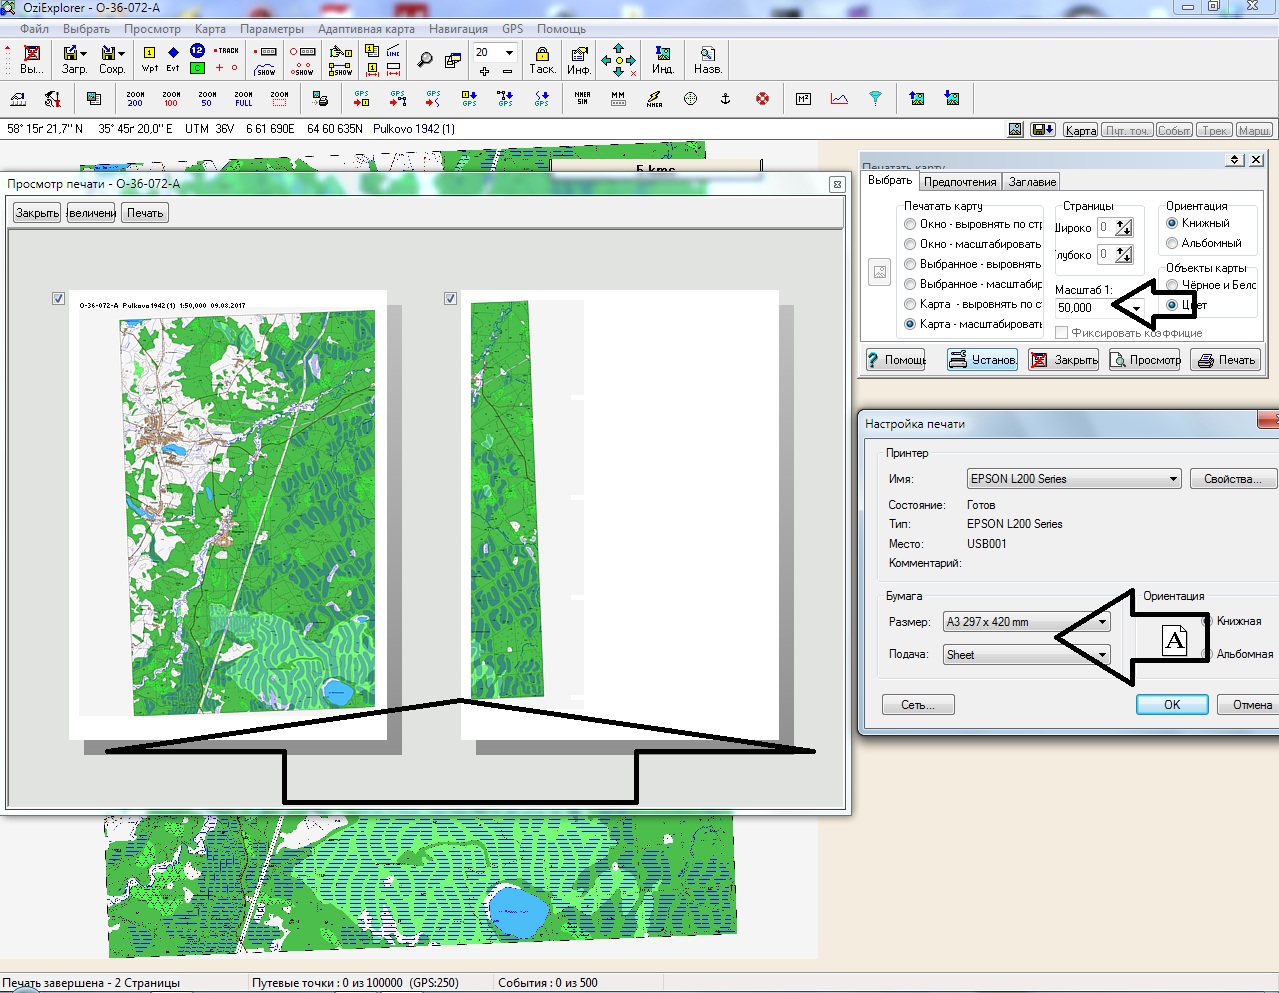This screenshot has height=993, width=1279.
Task: Click the Zoom 200 toolbar icon
Action: [x=135, y=99]
